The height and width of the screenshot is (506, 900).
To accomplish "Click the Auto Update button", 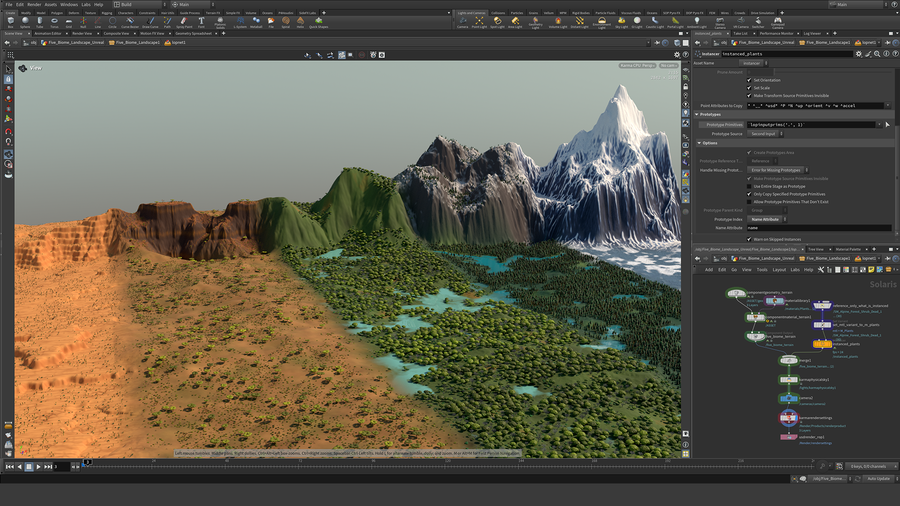I will tap(878, 478).
